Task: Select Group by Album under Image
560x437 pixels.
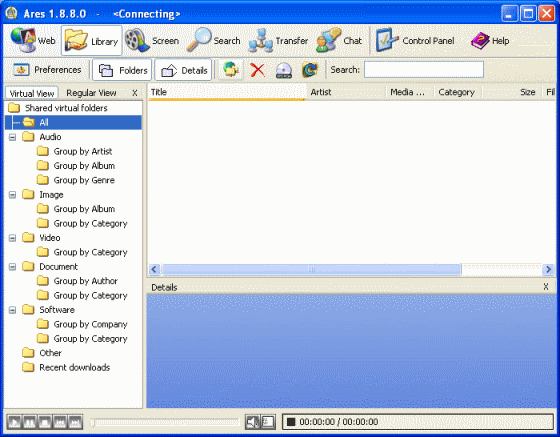Action: 76,209
